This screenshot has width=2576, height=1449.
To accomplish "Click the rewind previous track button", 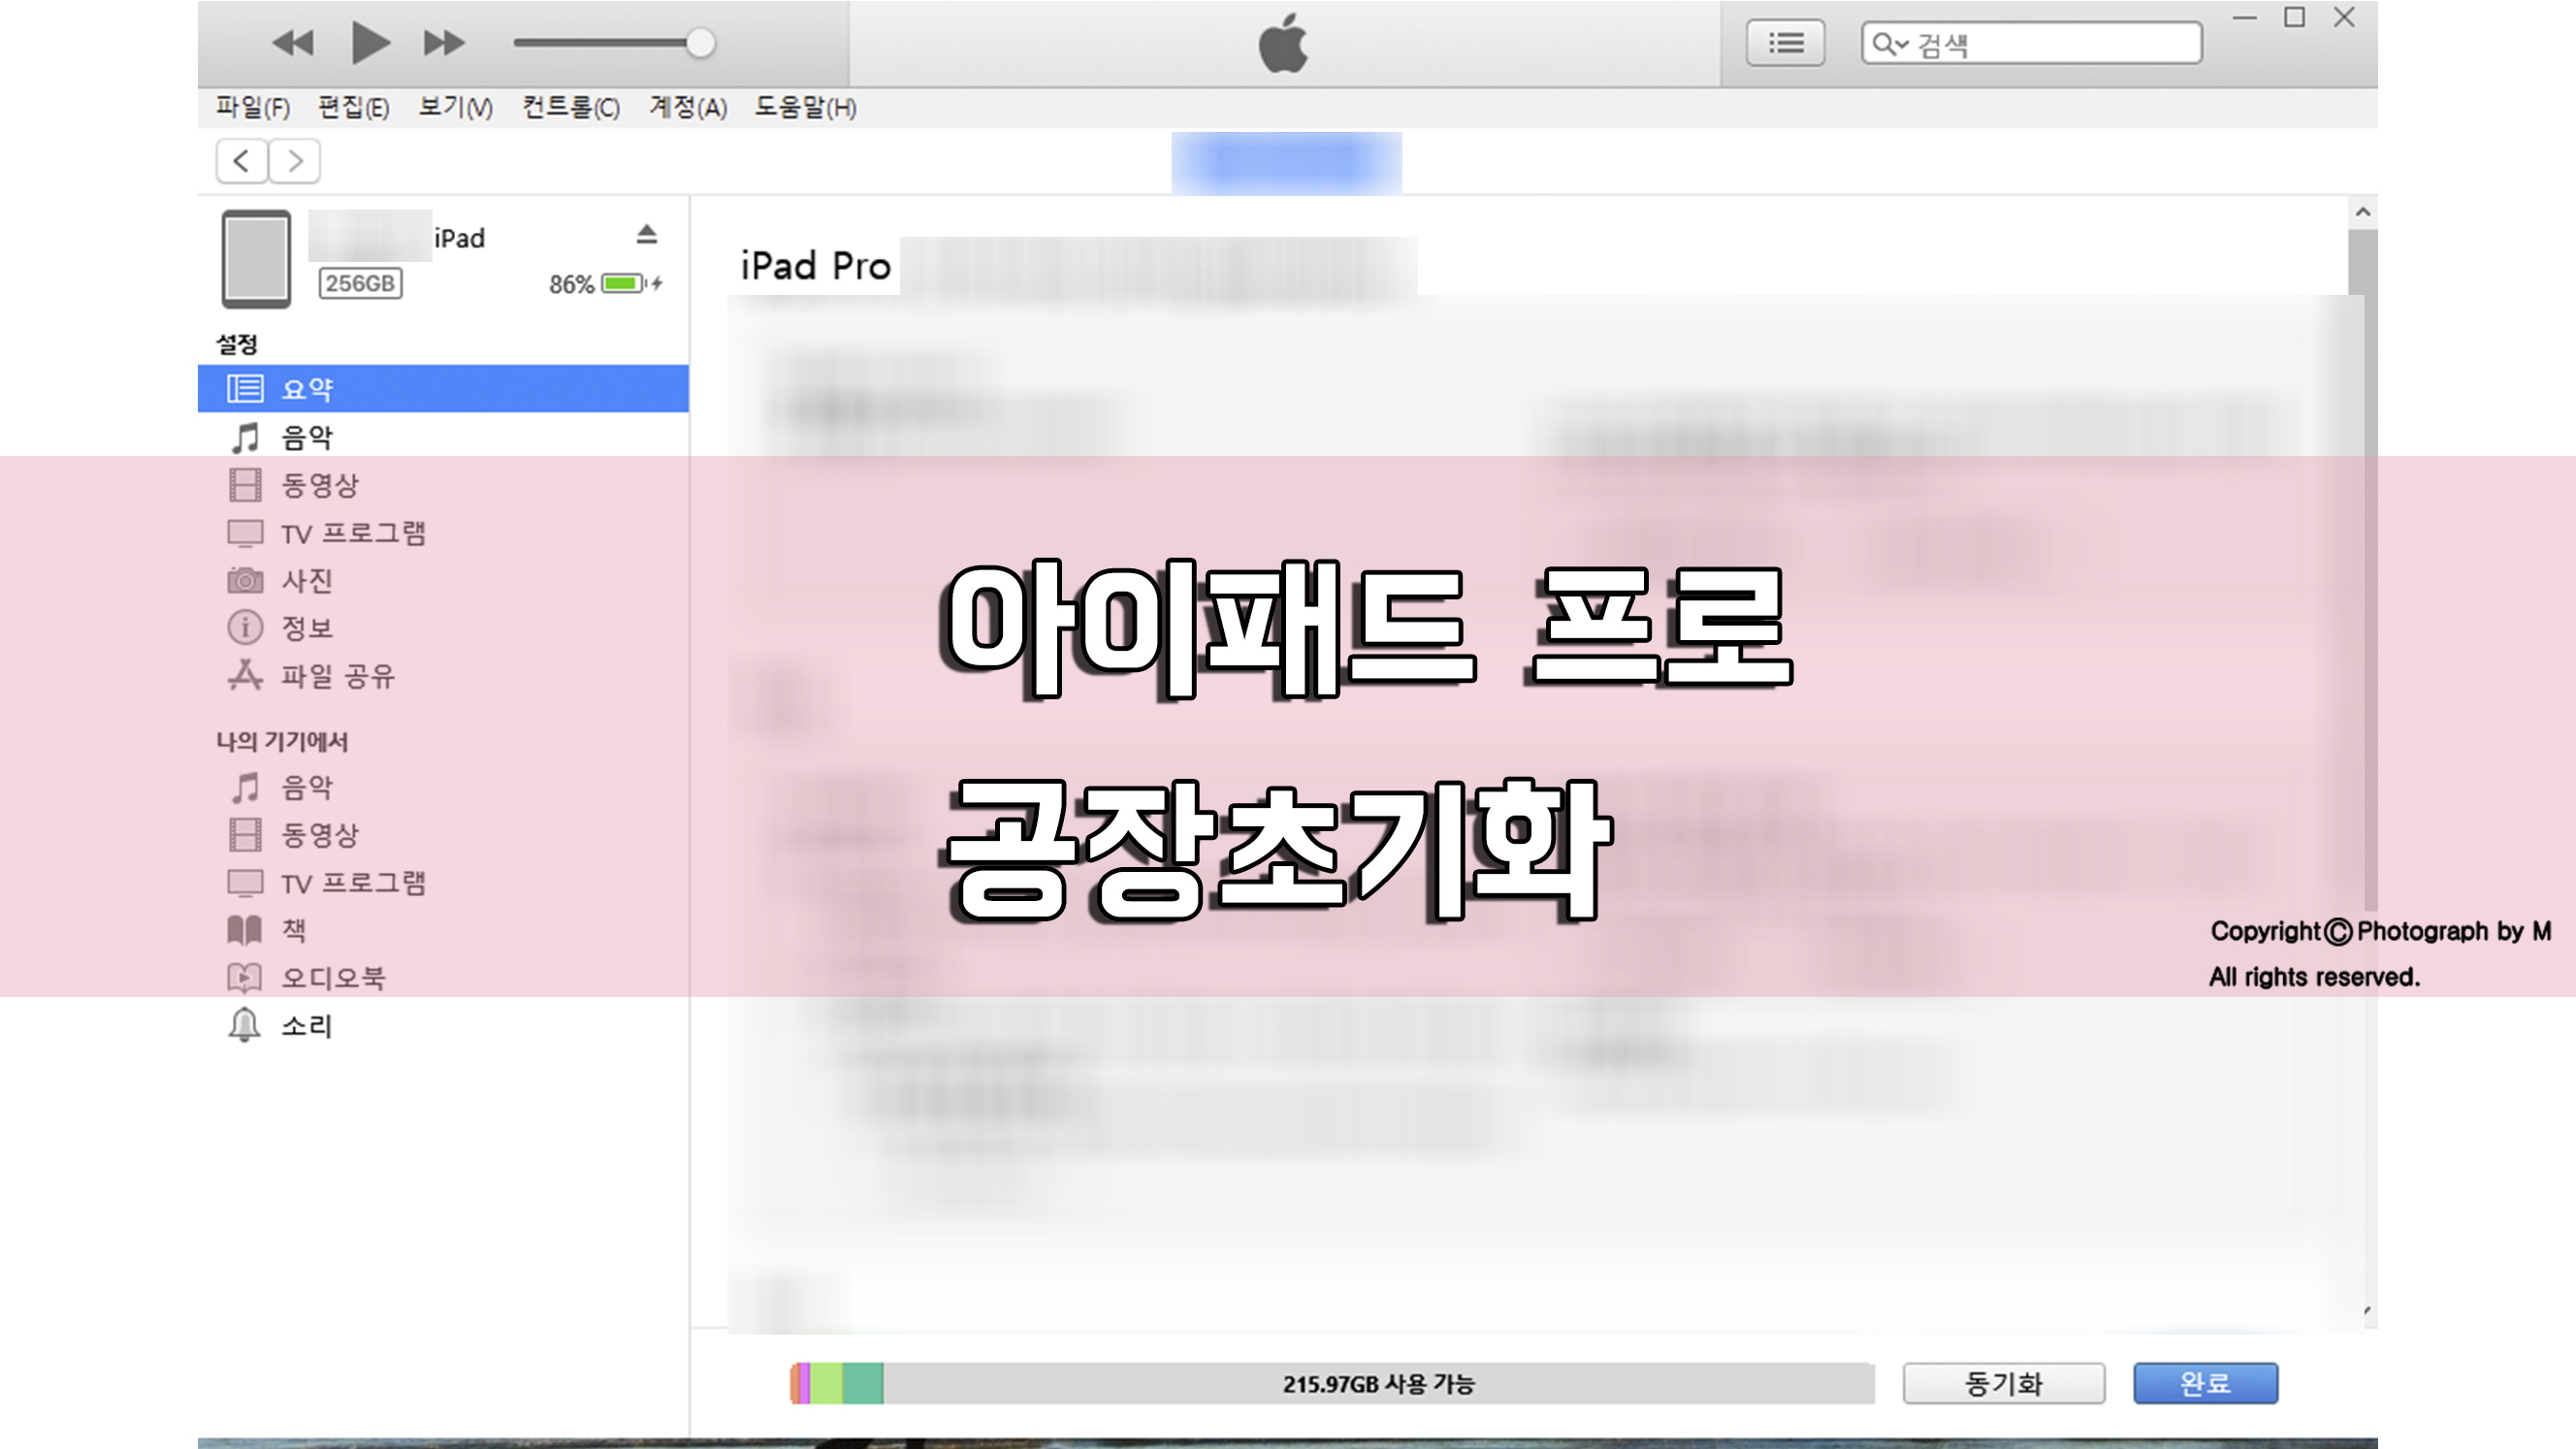I will coord(293,43).
